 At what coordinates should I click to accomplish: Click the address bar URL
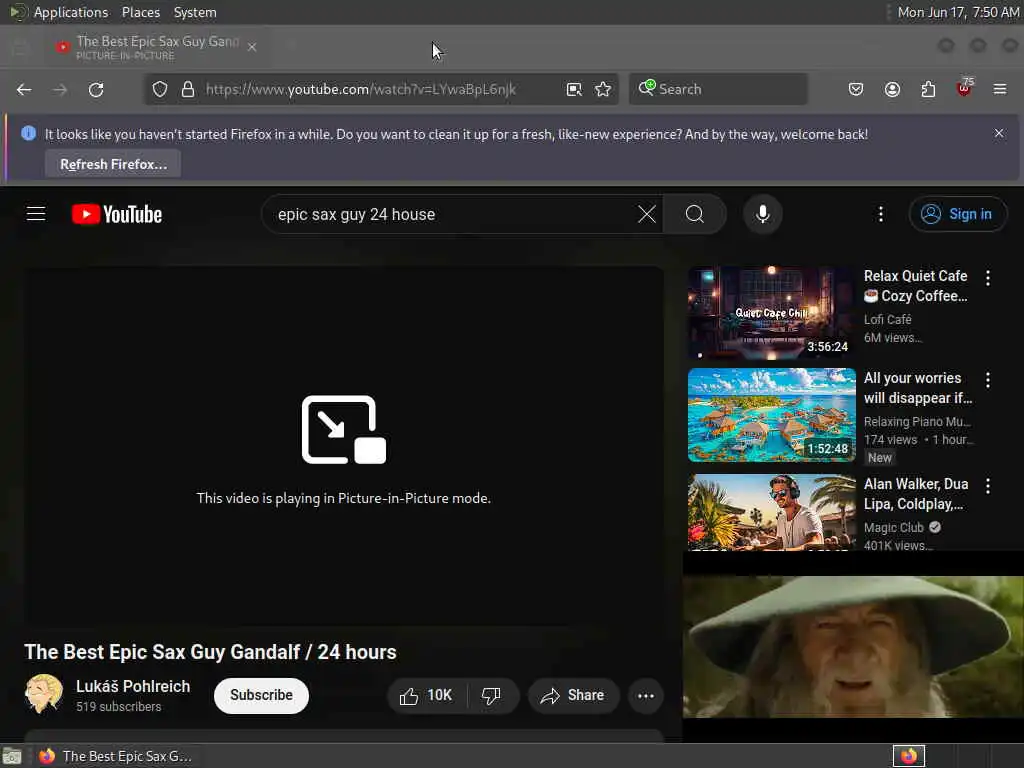point(360,89)
